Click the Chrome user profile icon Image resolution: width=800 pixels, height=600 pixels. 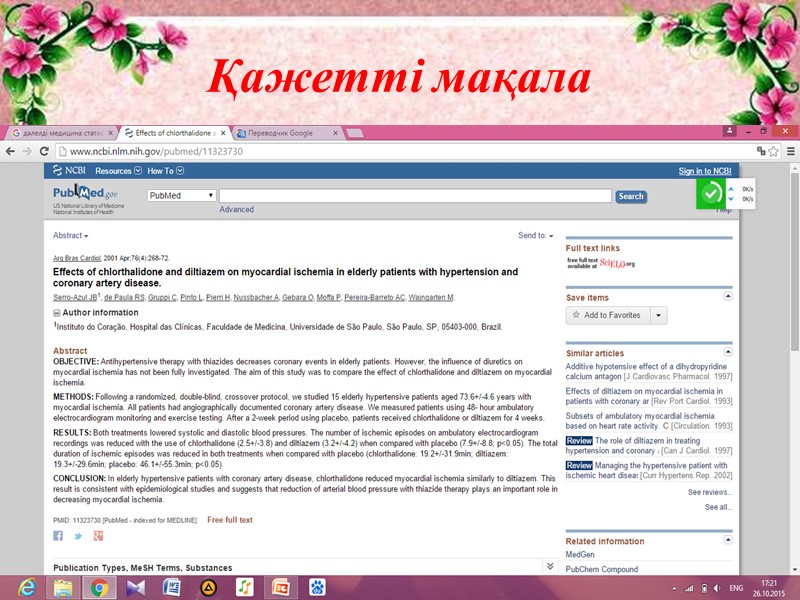coord(730,131)
